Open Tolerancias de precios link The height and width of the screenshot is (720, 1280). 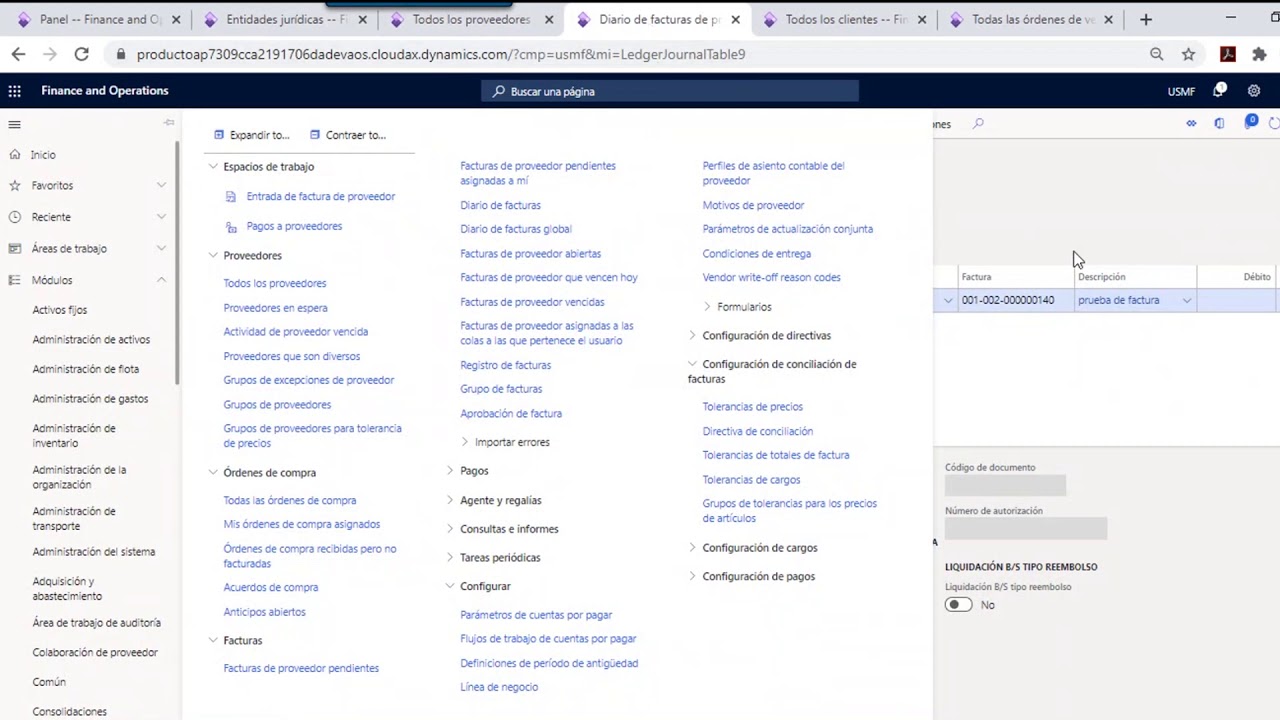(x=752, y=407)
